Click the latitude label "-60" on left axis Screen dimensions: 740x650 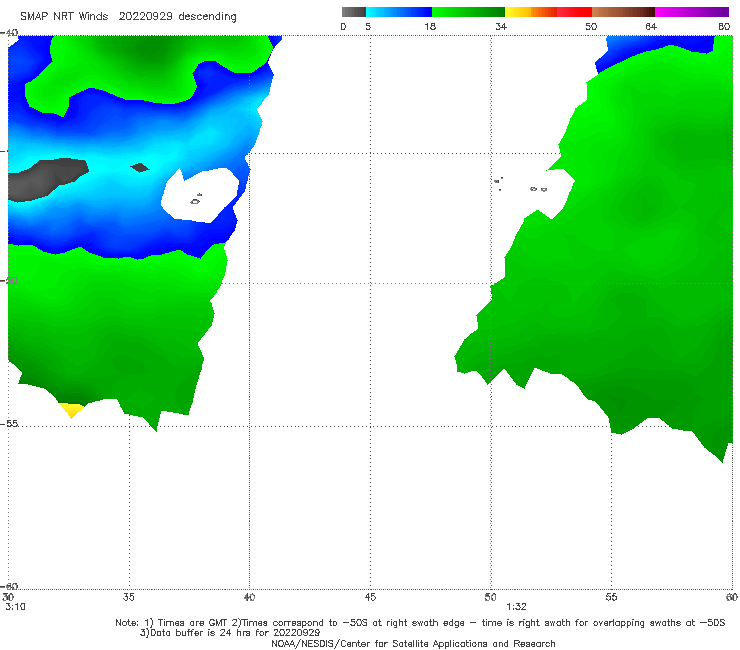coord(9,586)
